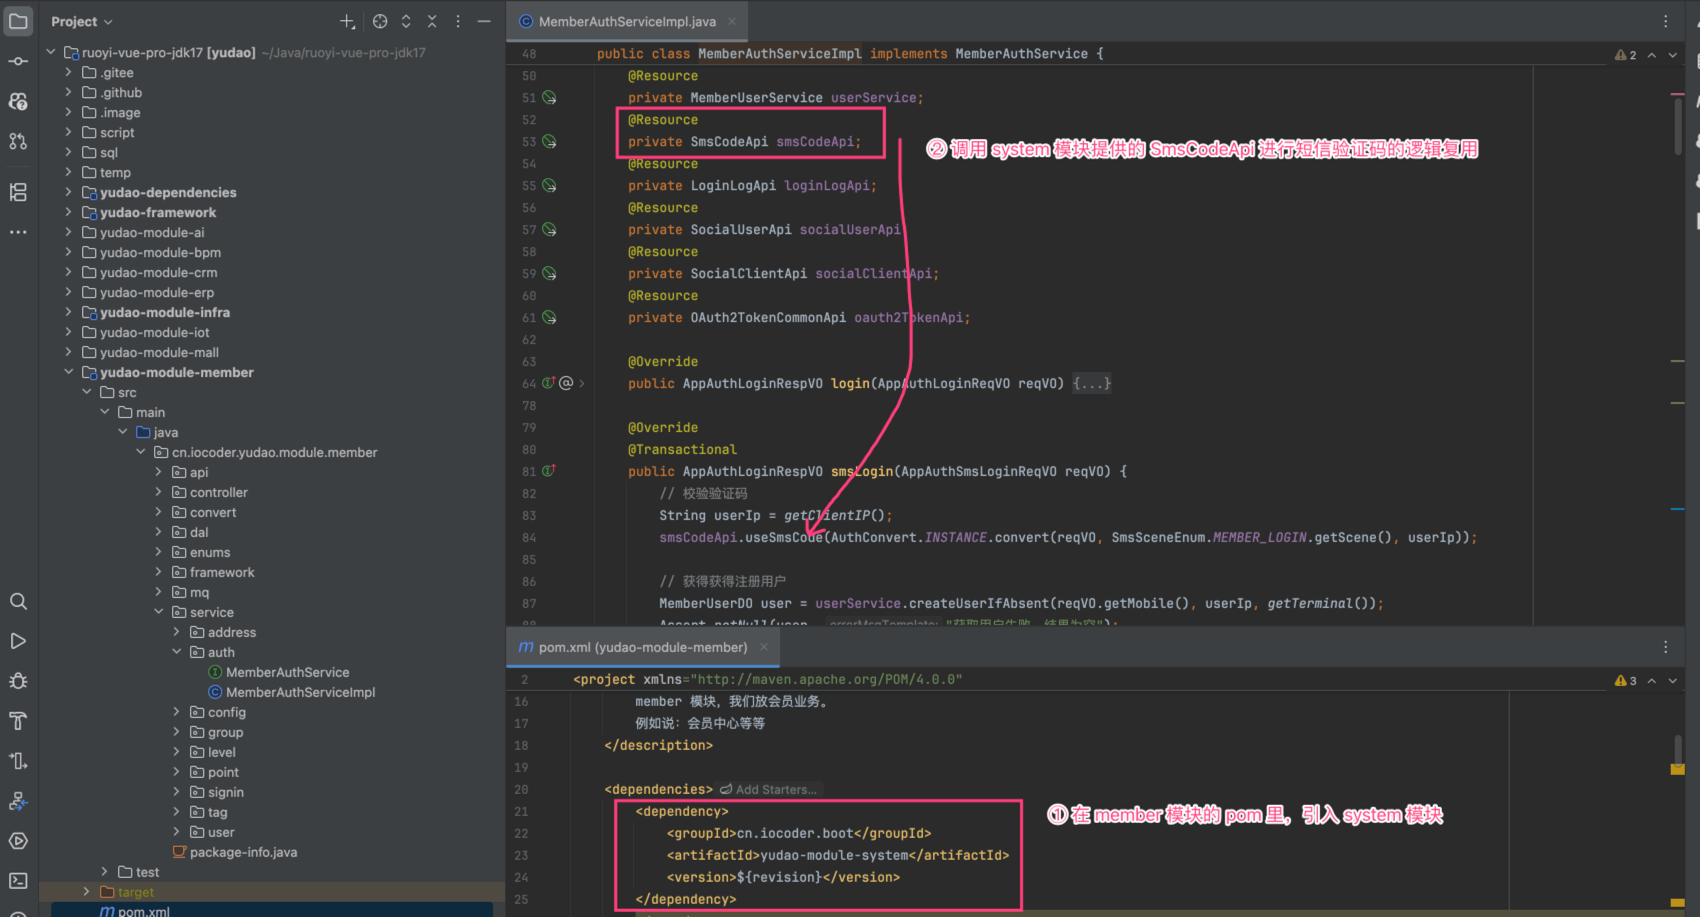This screenshot has width=1700, height=917.
Task: Click Select Opened File crosshair icon
Action: (x=380, y=21)
